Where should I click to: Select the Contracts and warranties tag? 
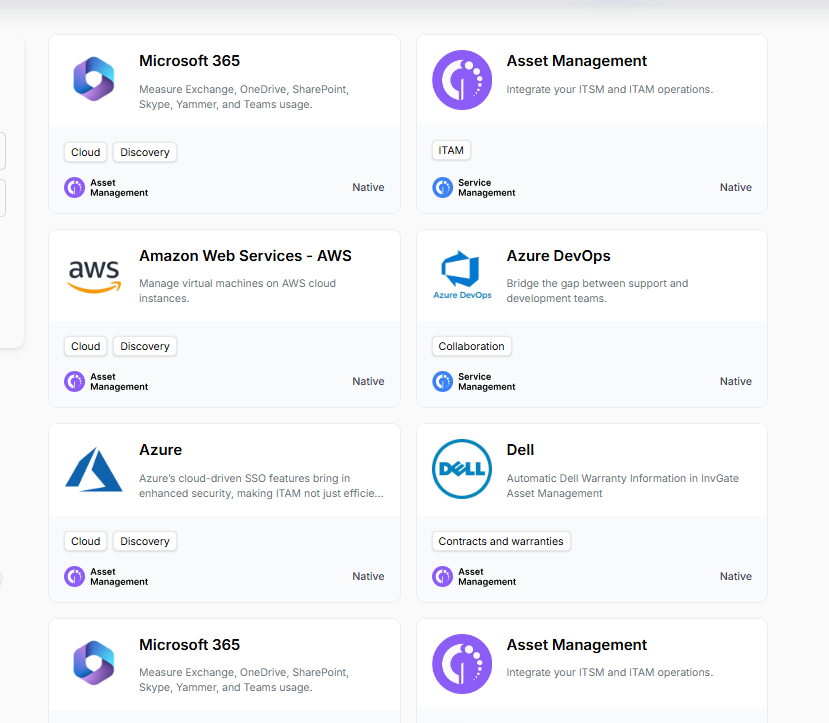[x=501, y=541]
